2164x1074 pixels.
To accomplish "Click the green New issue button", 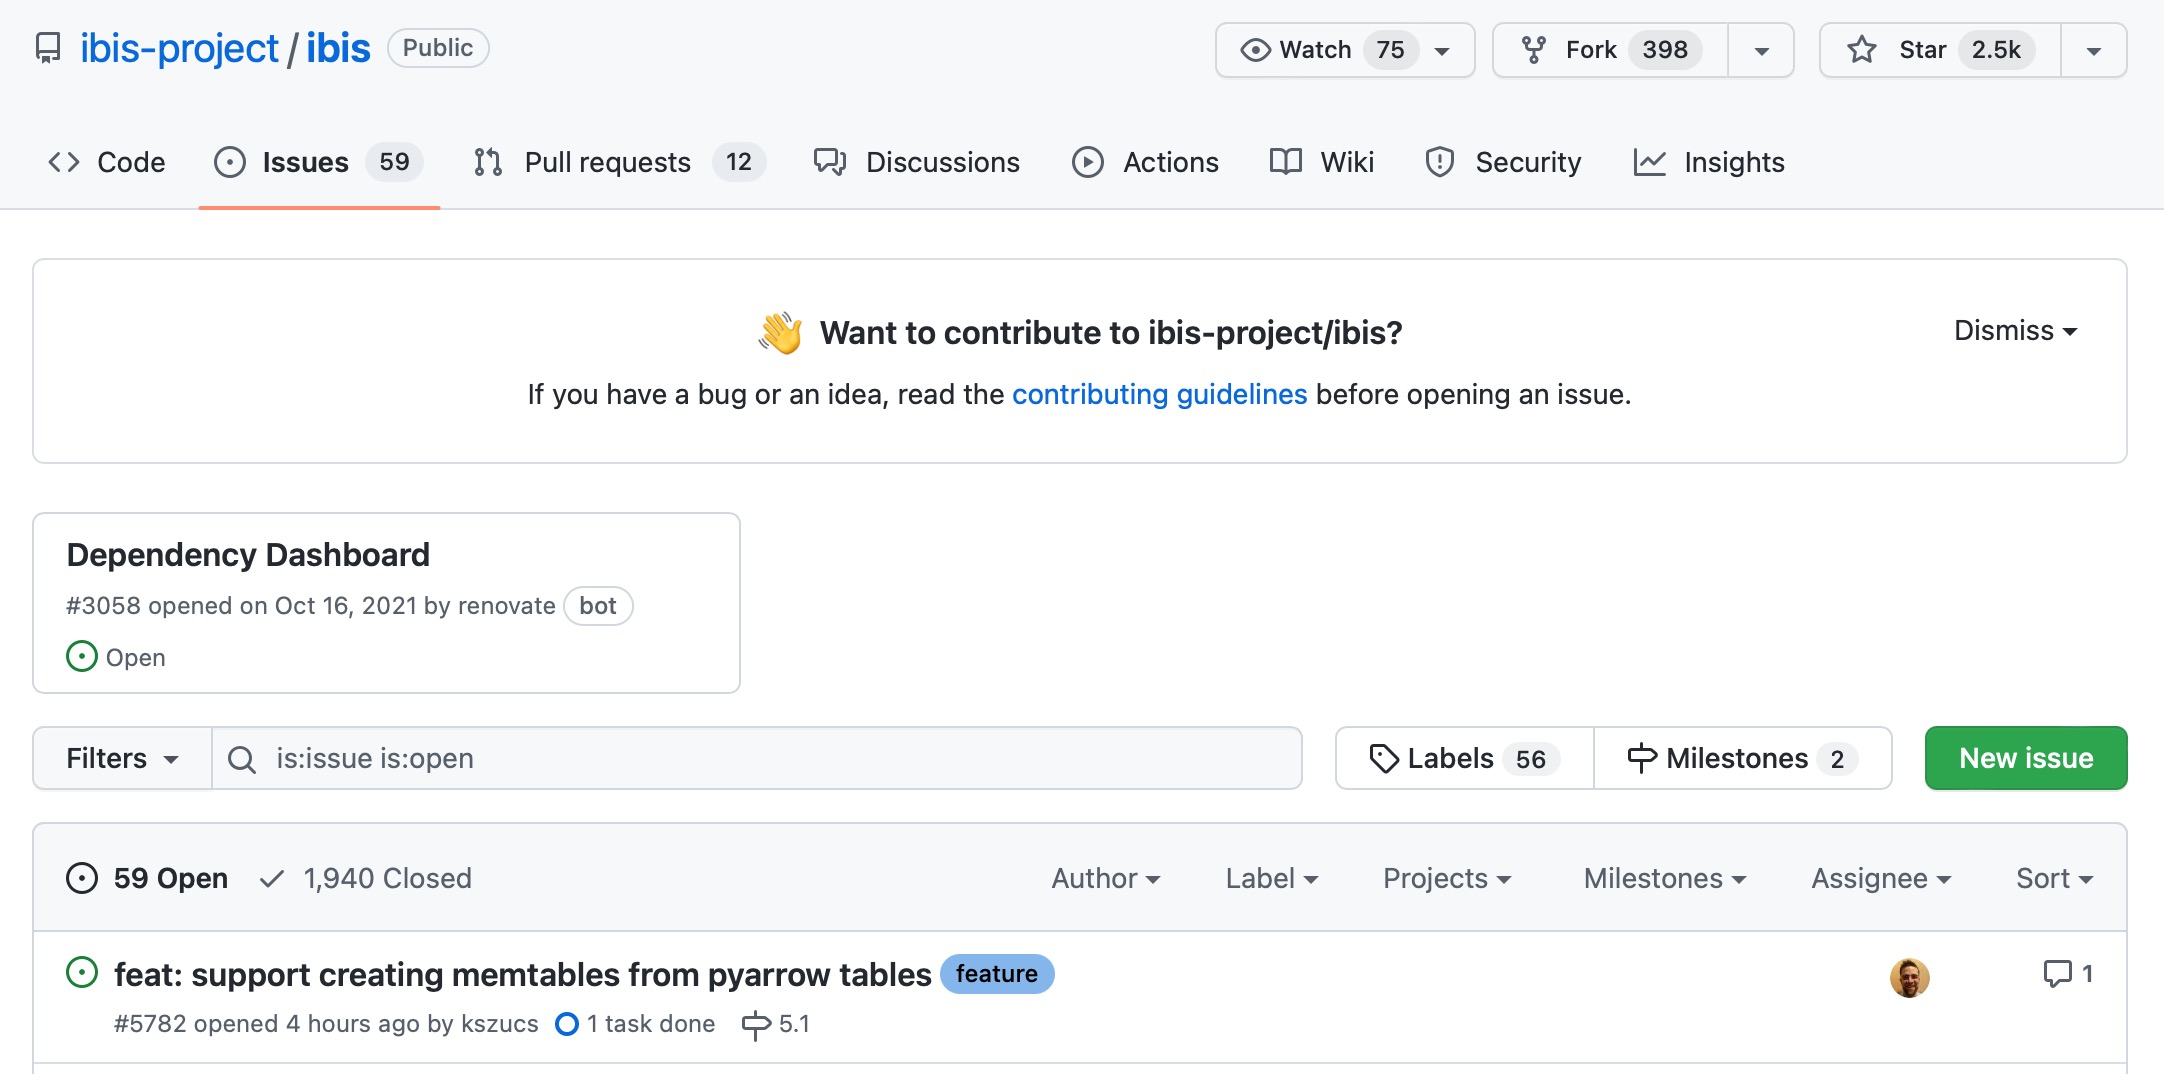I will (x=2025, y=759).
